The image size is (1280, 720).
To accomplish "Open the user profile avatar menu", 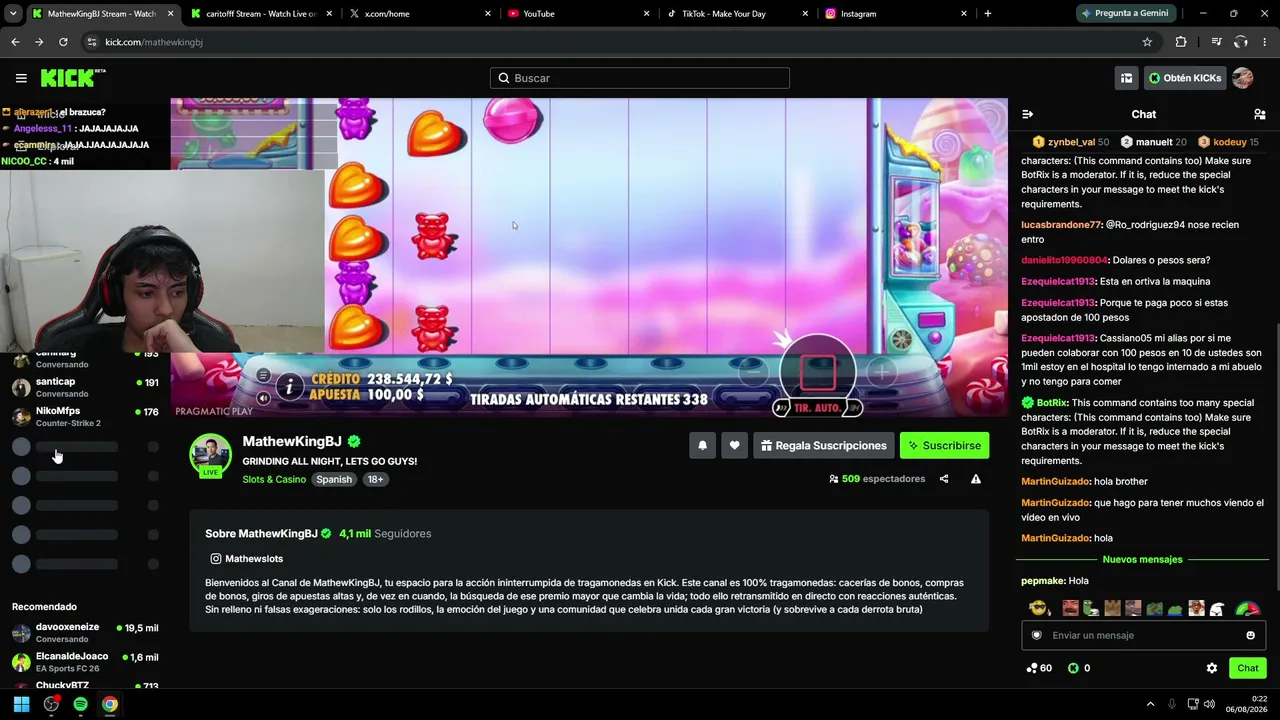I will coord(1243,78).
